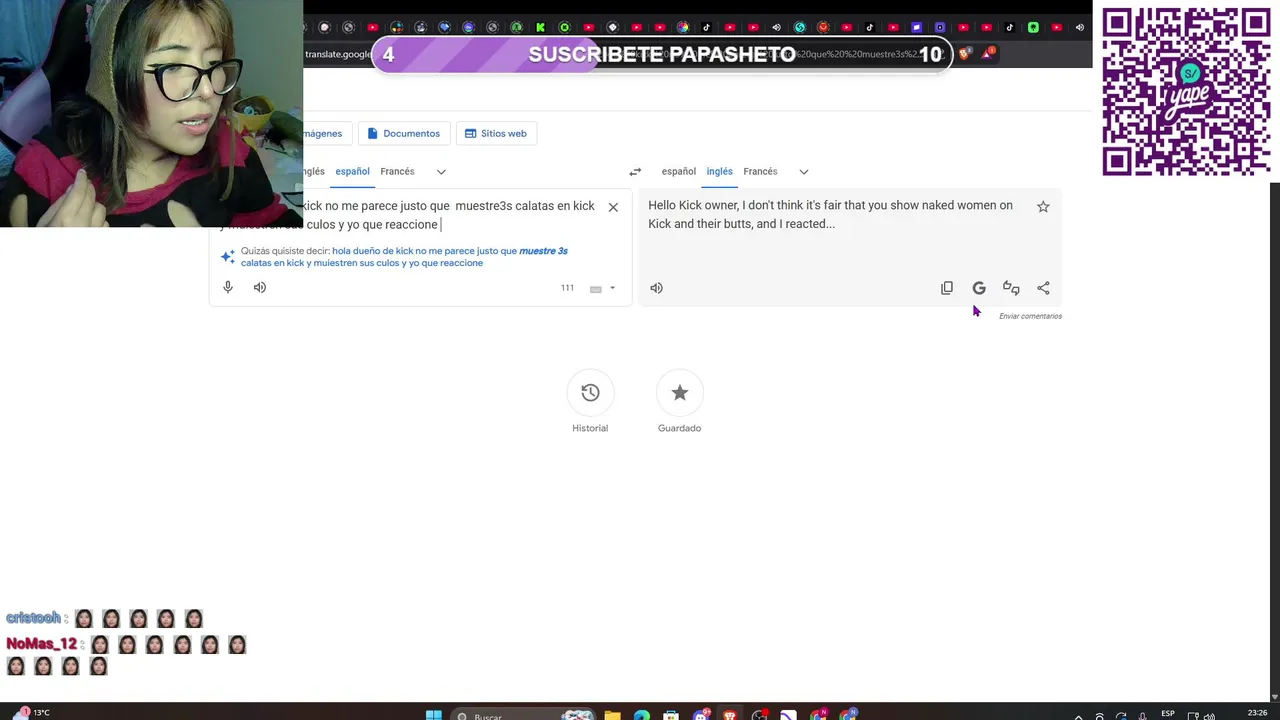Switch to Documentos translation mode
The width and height of the screenshot is (1280, 720).
(403, 133)
